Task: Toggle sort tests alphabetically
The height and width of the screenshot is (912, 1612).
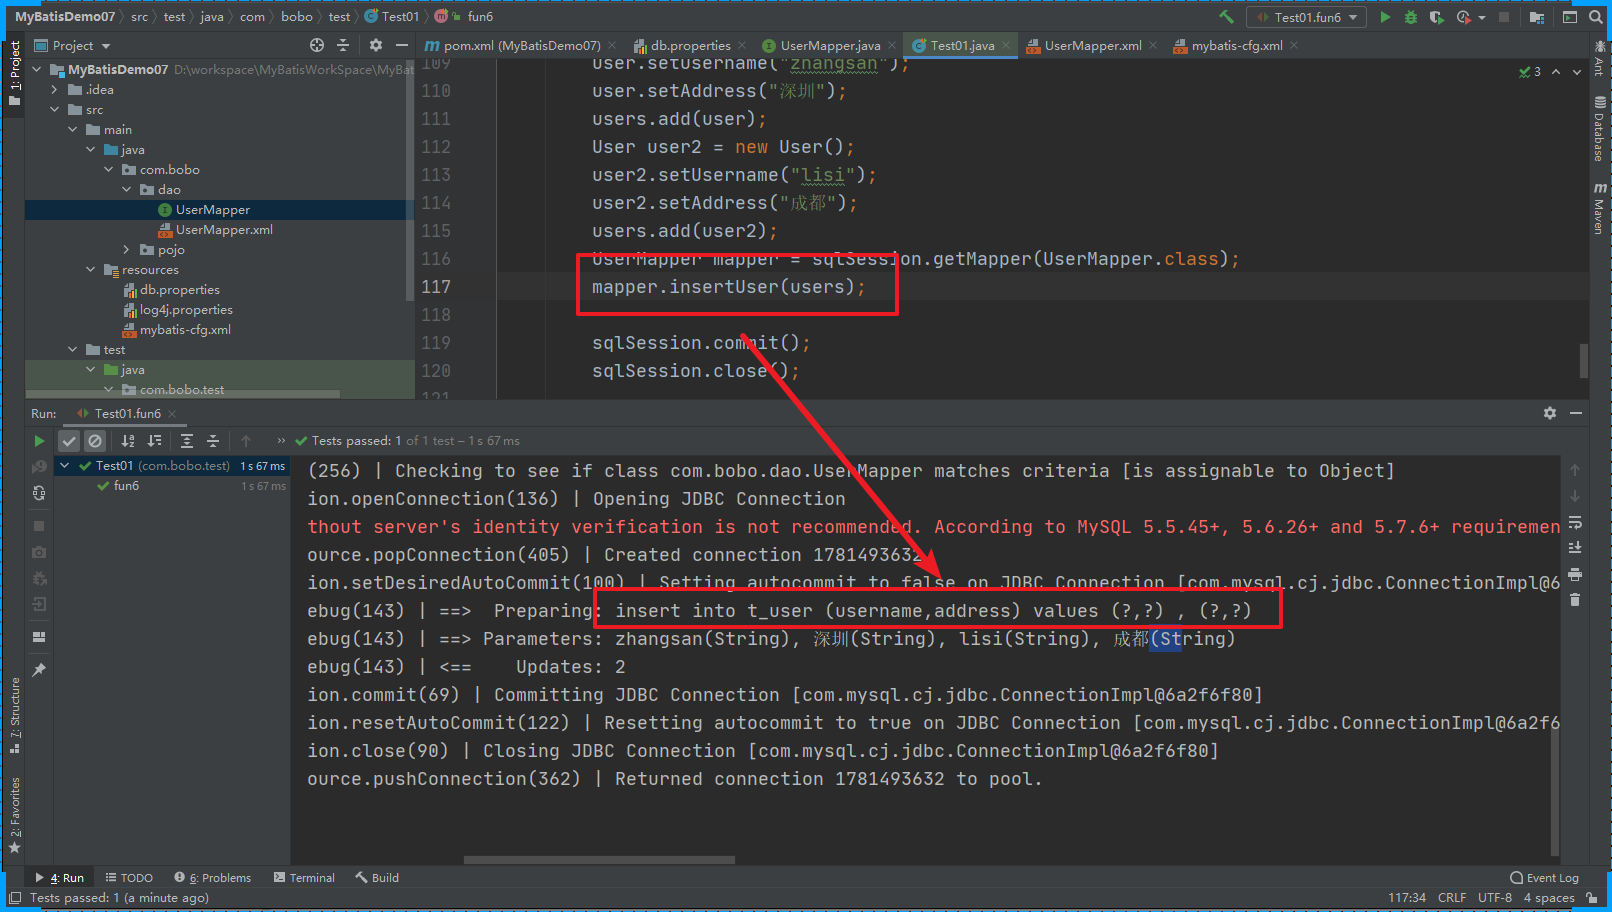Action: coord(128,441)
